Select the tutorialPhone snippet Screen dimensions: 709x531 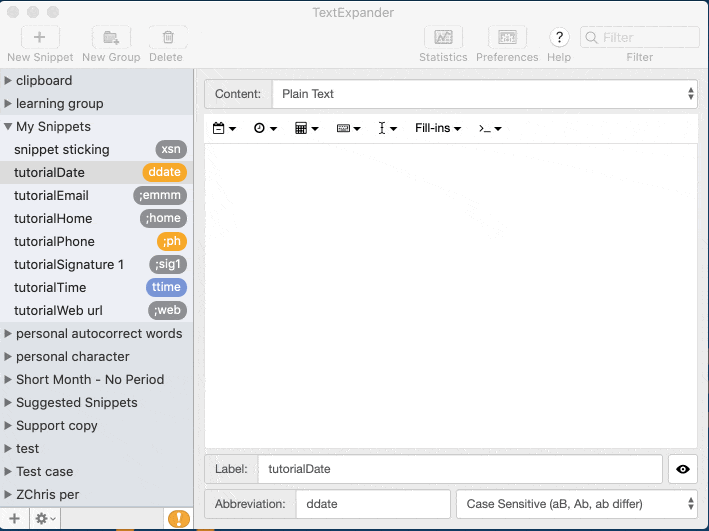(96, 242)
